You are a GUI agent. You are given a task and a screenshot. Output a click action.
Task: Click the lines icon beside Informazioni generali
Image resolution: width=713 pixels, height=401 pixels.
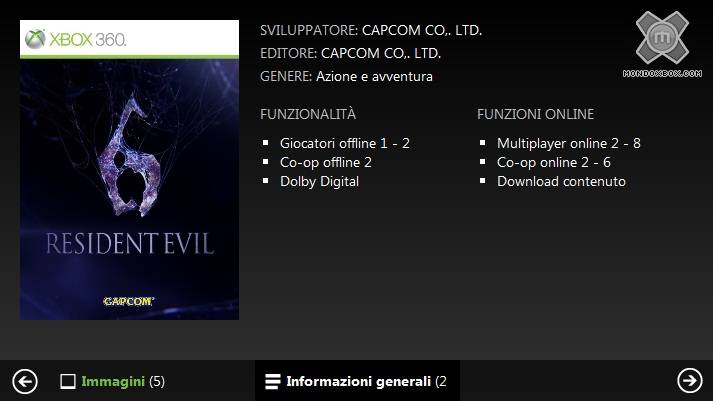click(x=273, y=381)
